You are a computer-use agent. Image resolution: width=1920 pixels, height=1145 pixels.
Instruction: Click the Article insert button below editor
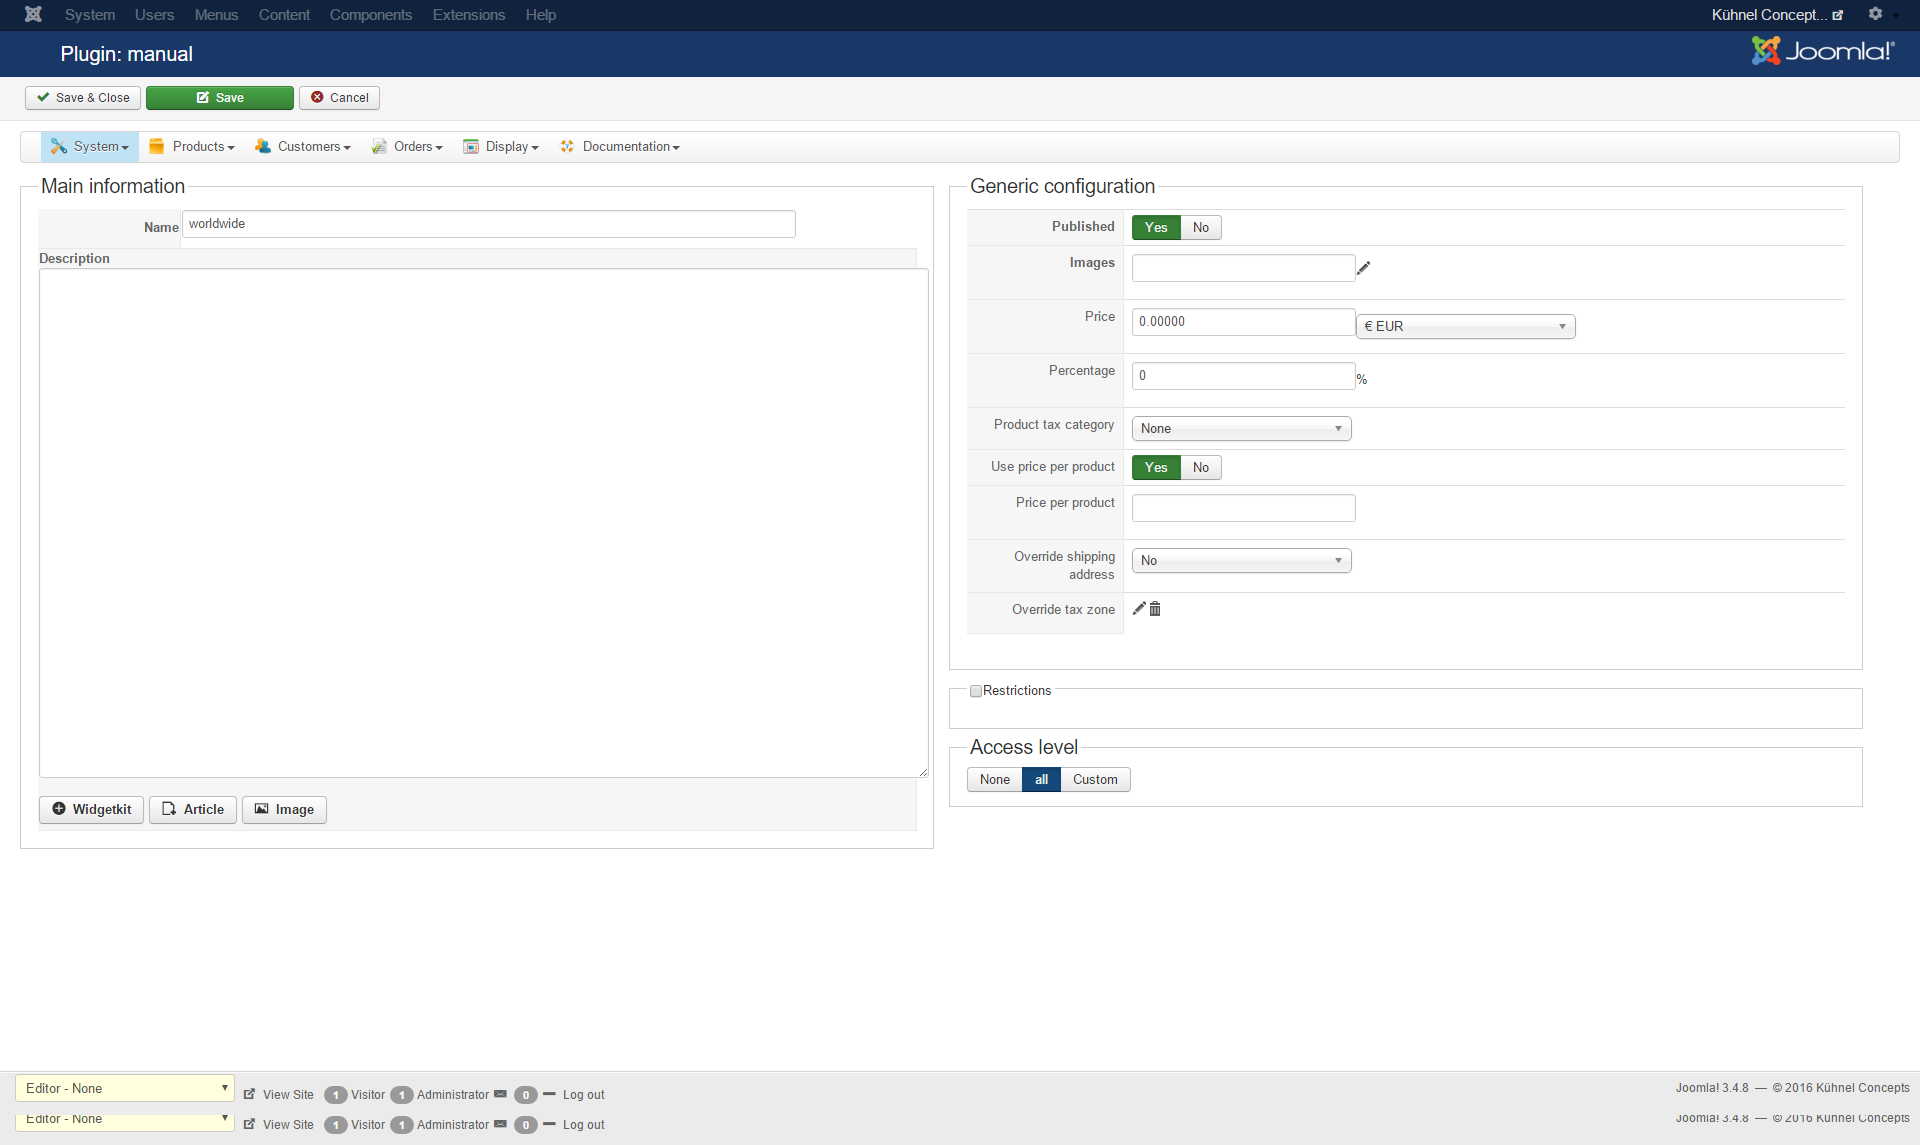pos(193,809)
